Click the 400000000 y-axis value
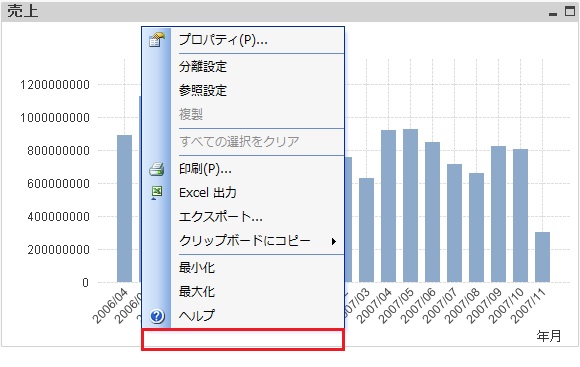Screen dimensions: 580x367 (x=58, y=216)
